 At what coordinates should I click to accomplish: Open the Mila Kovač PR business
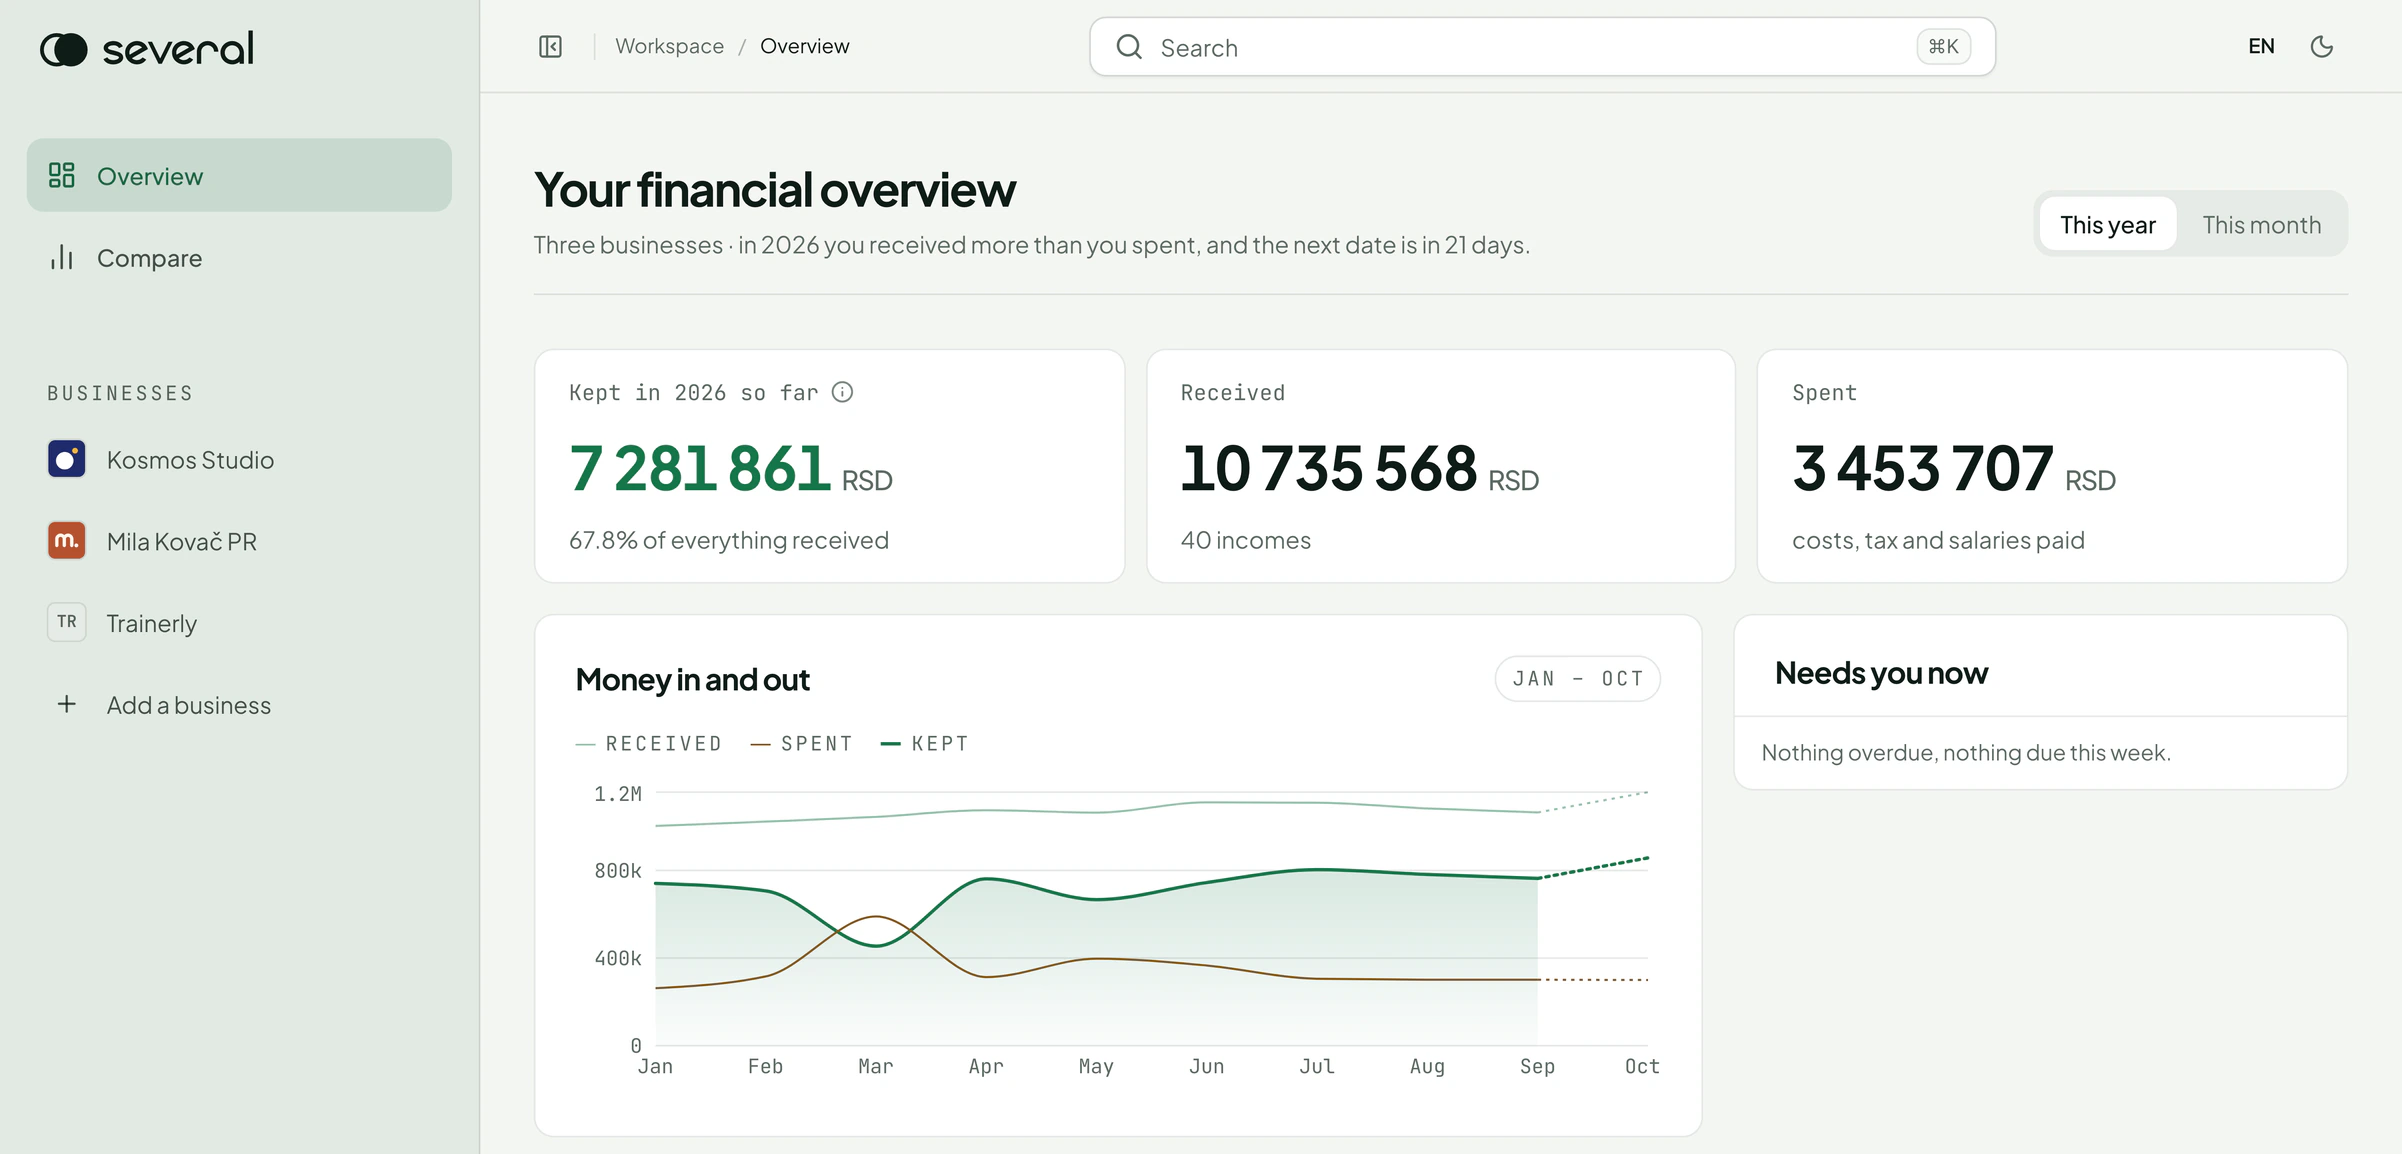click(239, 541)
